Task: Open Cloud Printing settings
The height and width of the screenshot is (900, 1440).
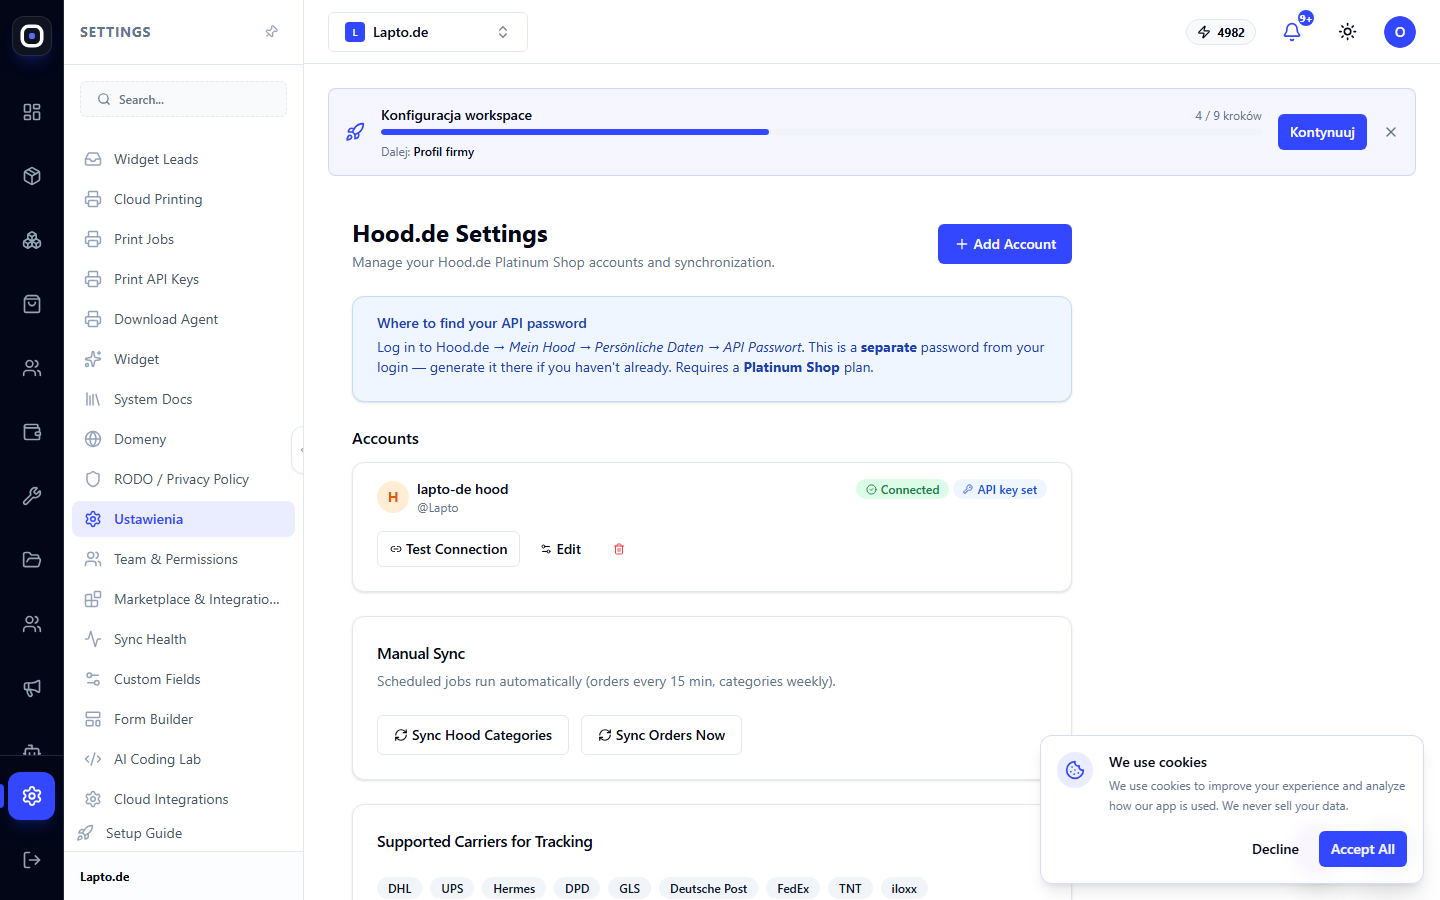Action: point(183,199)
